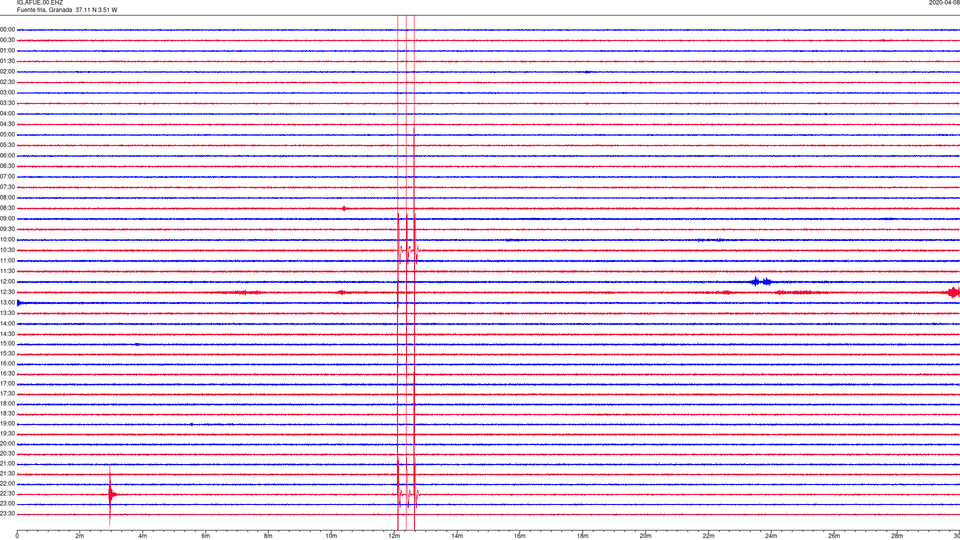This screenshot has height=540, width=960.
Task: Select the 08:00 trace time label
Action: [7, 198]
